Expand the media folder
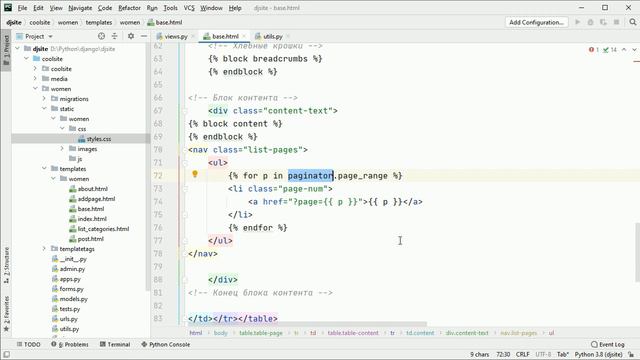 click(35, 79)
